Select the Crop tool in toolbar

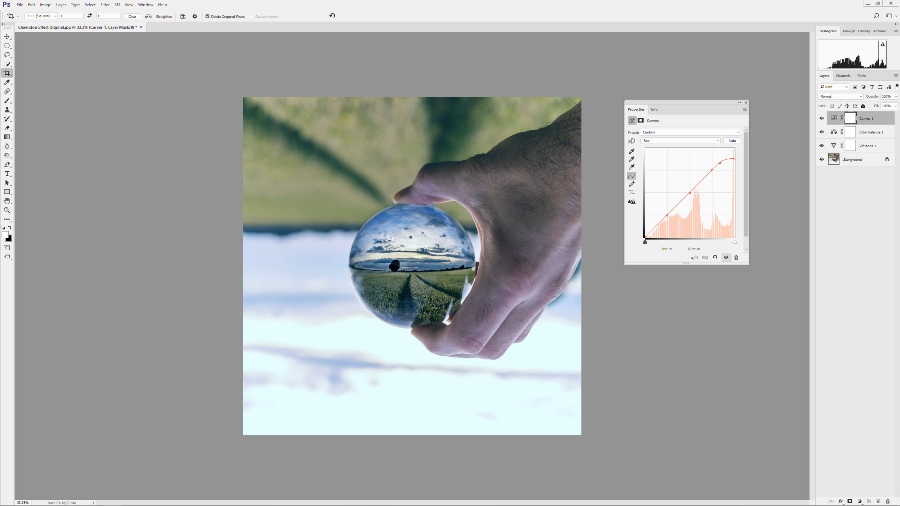coord(7,73)
